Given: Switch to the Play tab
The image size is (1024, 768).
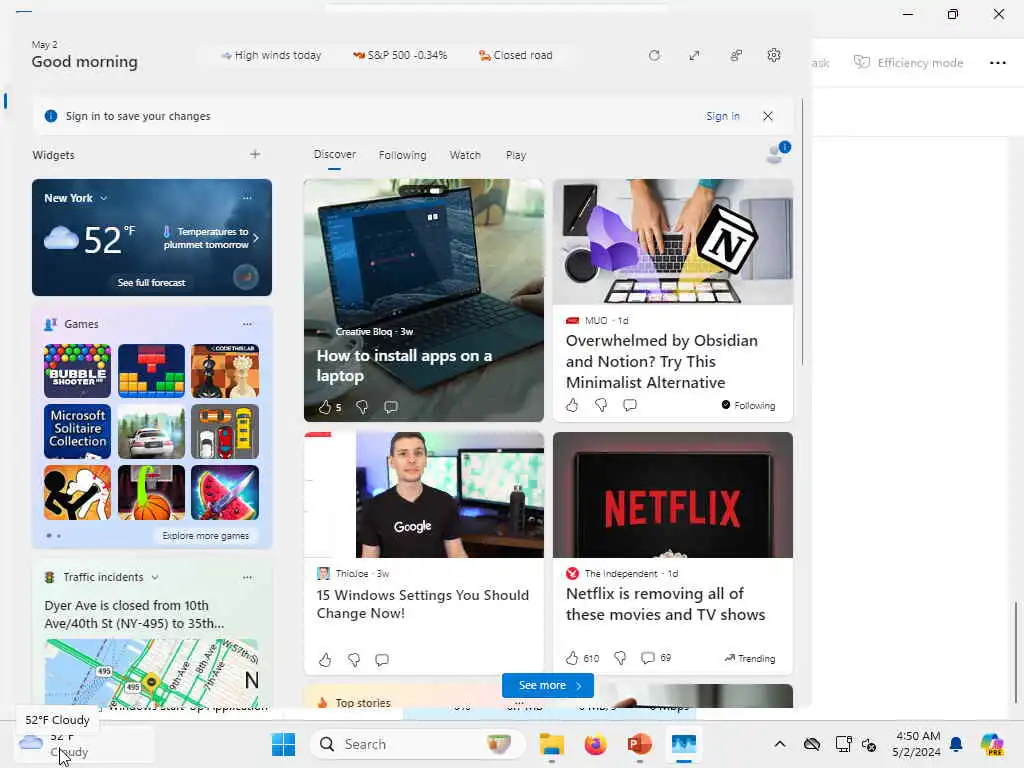Looking at the screenshot, I should (516, 155).
